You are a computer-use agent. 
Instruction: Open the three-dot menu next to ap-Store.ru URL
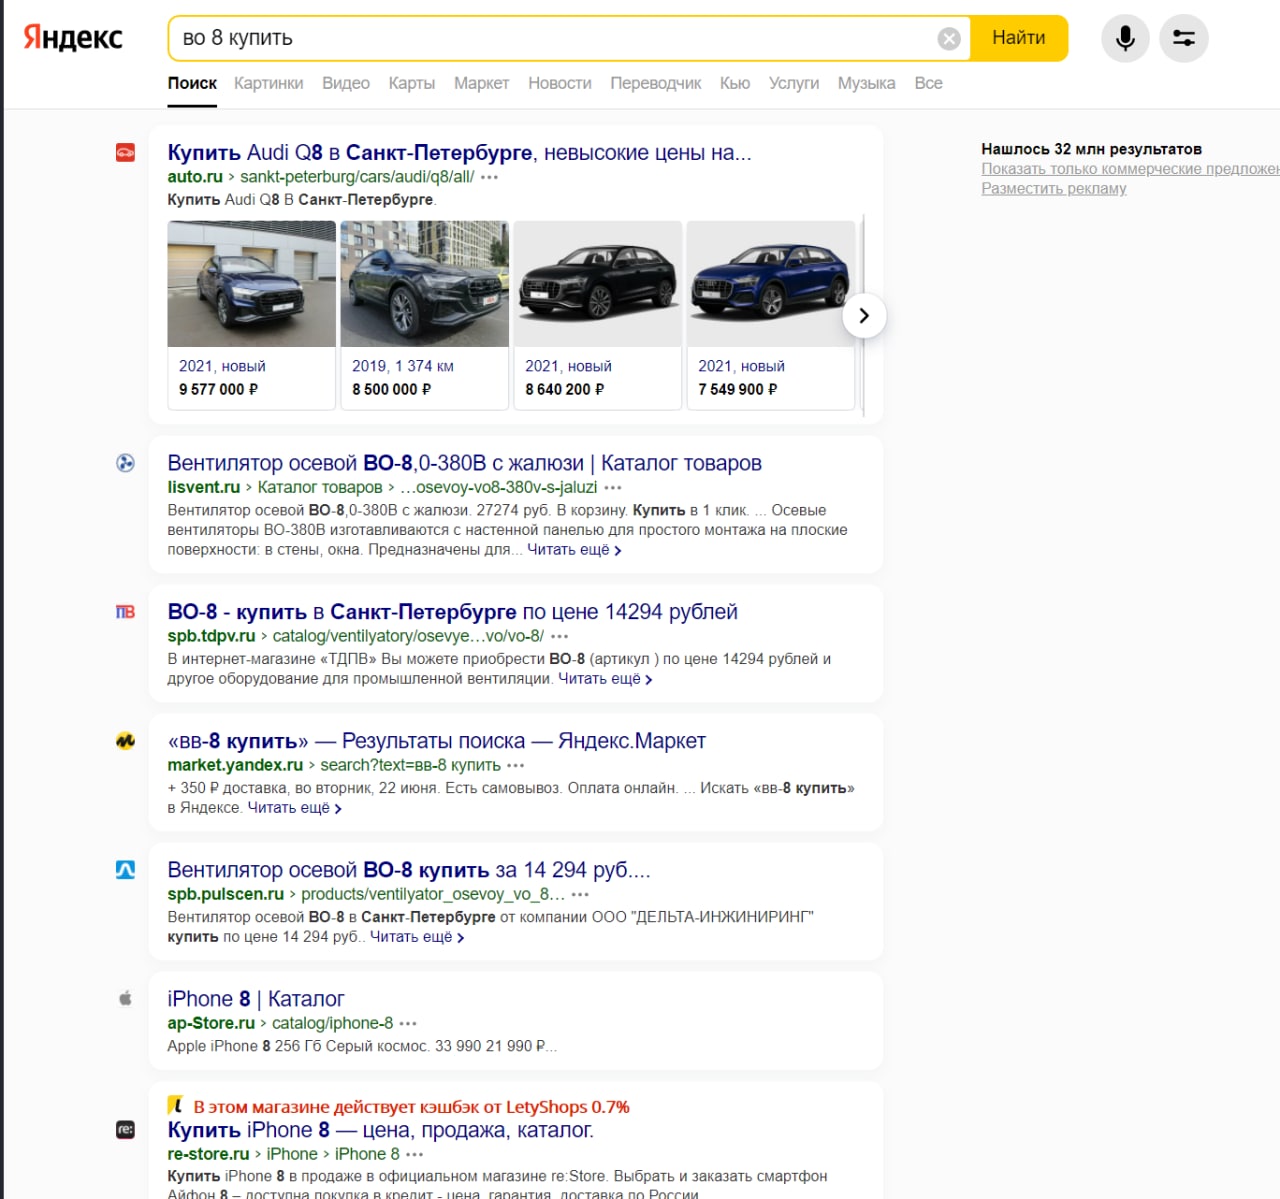[408, 1024]
